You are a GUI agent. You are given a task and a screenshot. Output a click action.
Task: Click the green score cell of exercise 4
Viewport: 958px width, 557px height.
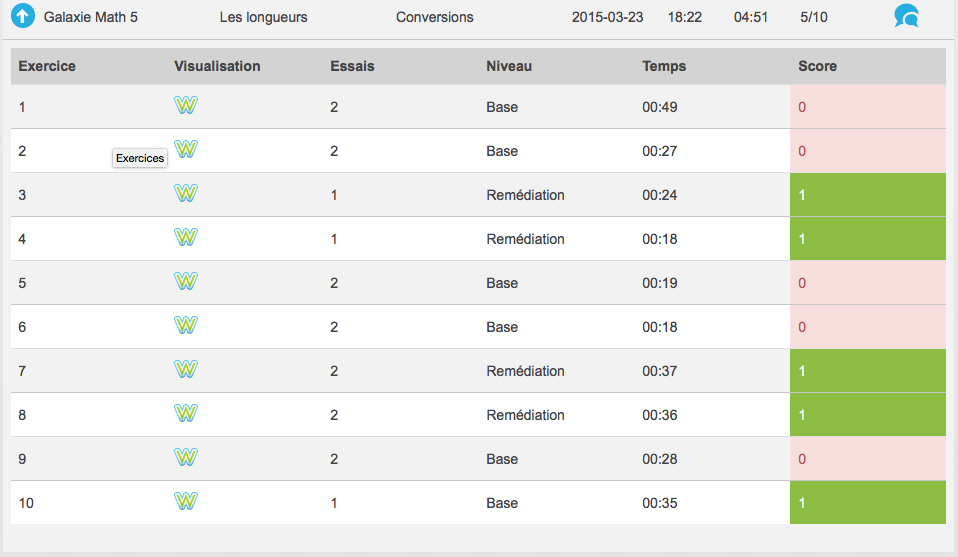(868, 239)
